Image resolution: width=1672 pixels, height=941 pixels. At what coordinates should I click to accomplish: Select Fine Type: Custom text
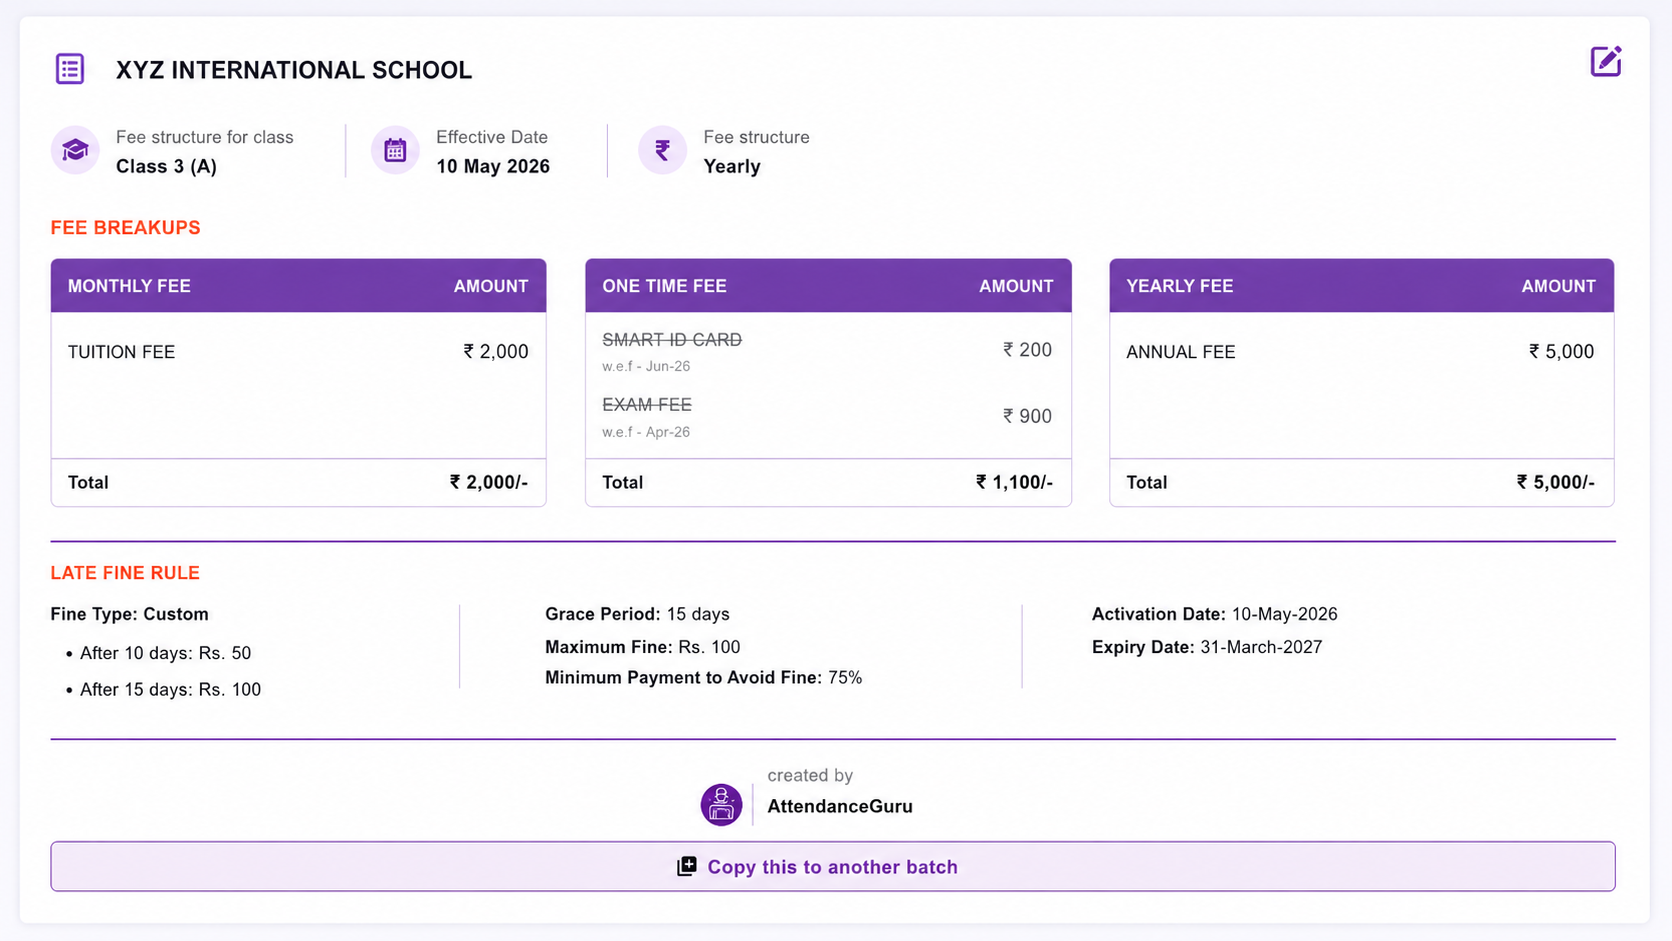pos(130,614)
